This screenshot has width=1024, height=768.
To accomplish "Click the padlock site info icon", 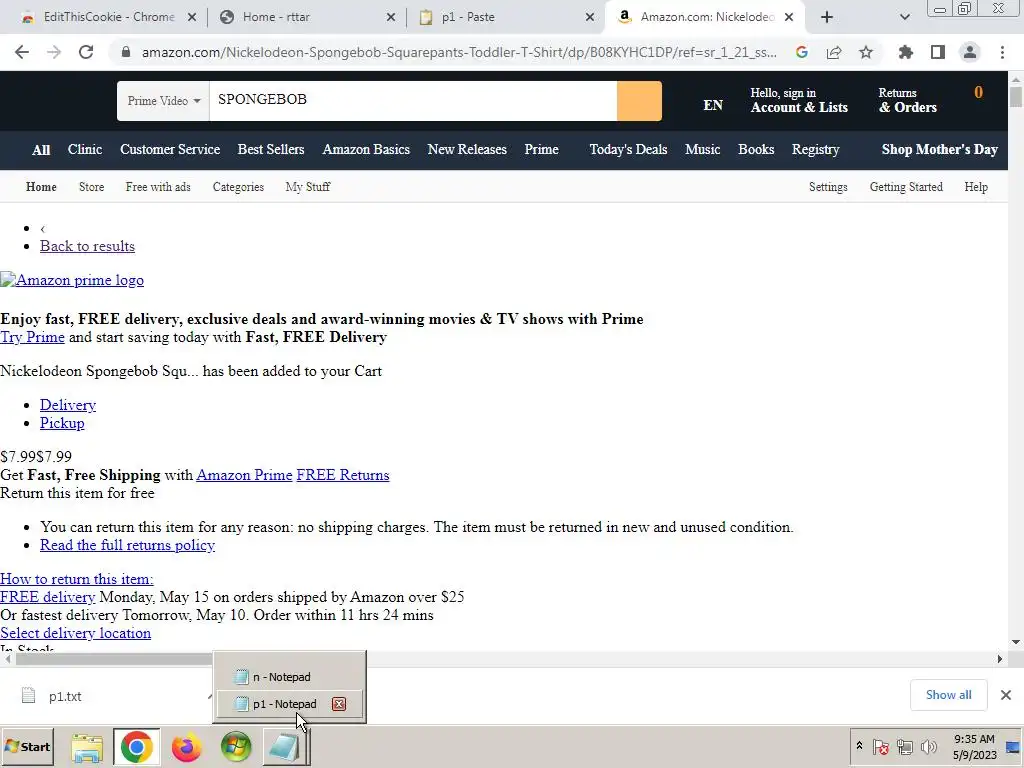I will click(126, 52).
